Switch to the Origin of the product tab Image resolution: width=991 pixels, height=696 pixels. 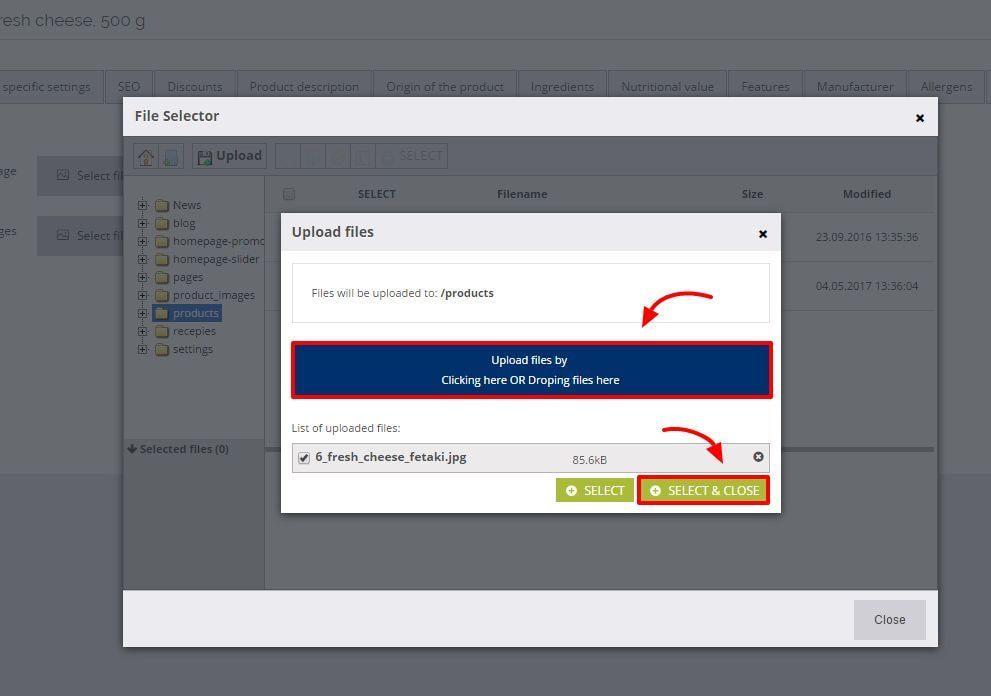(x=445, y=87)
